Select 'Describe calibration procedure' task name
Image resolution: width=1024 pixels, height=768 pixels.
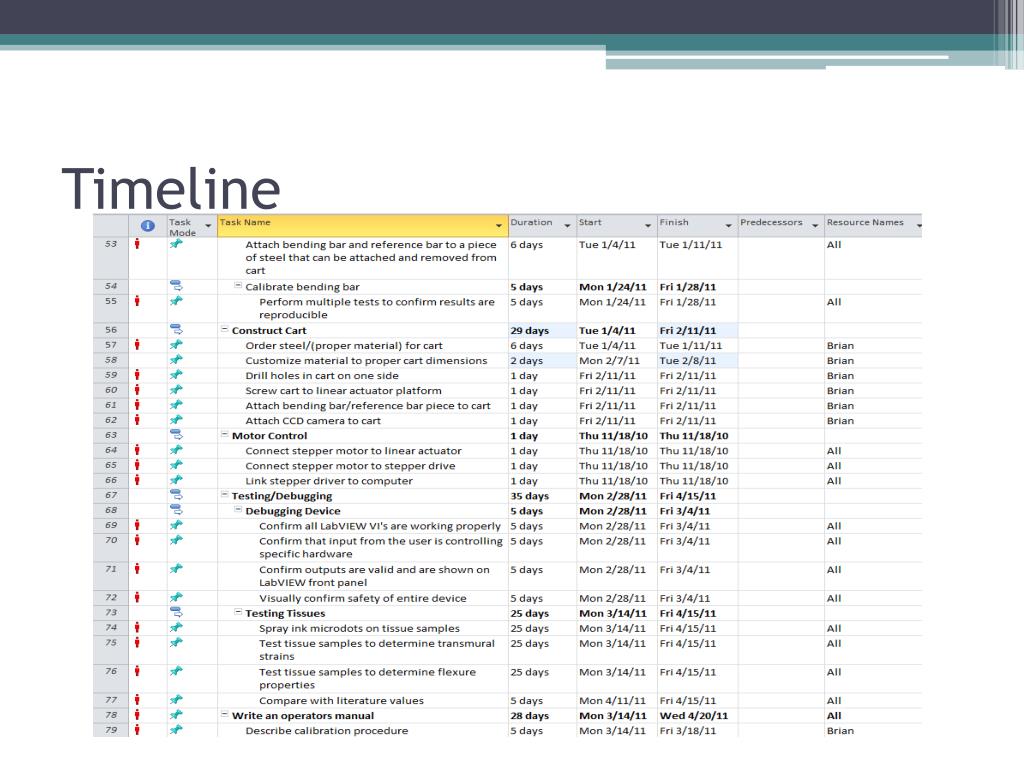(327, 731)
